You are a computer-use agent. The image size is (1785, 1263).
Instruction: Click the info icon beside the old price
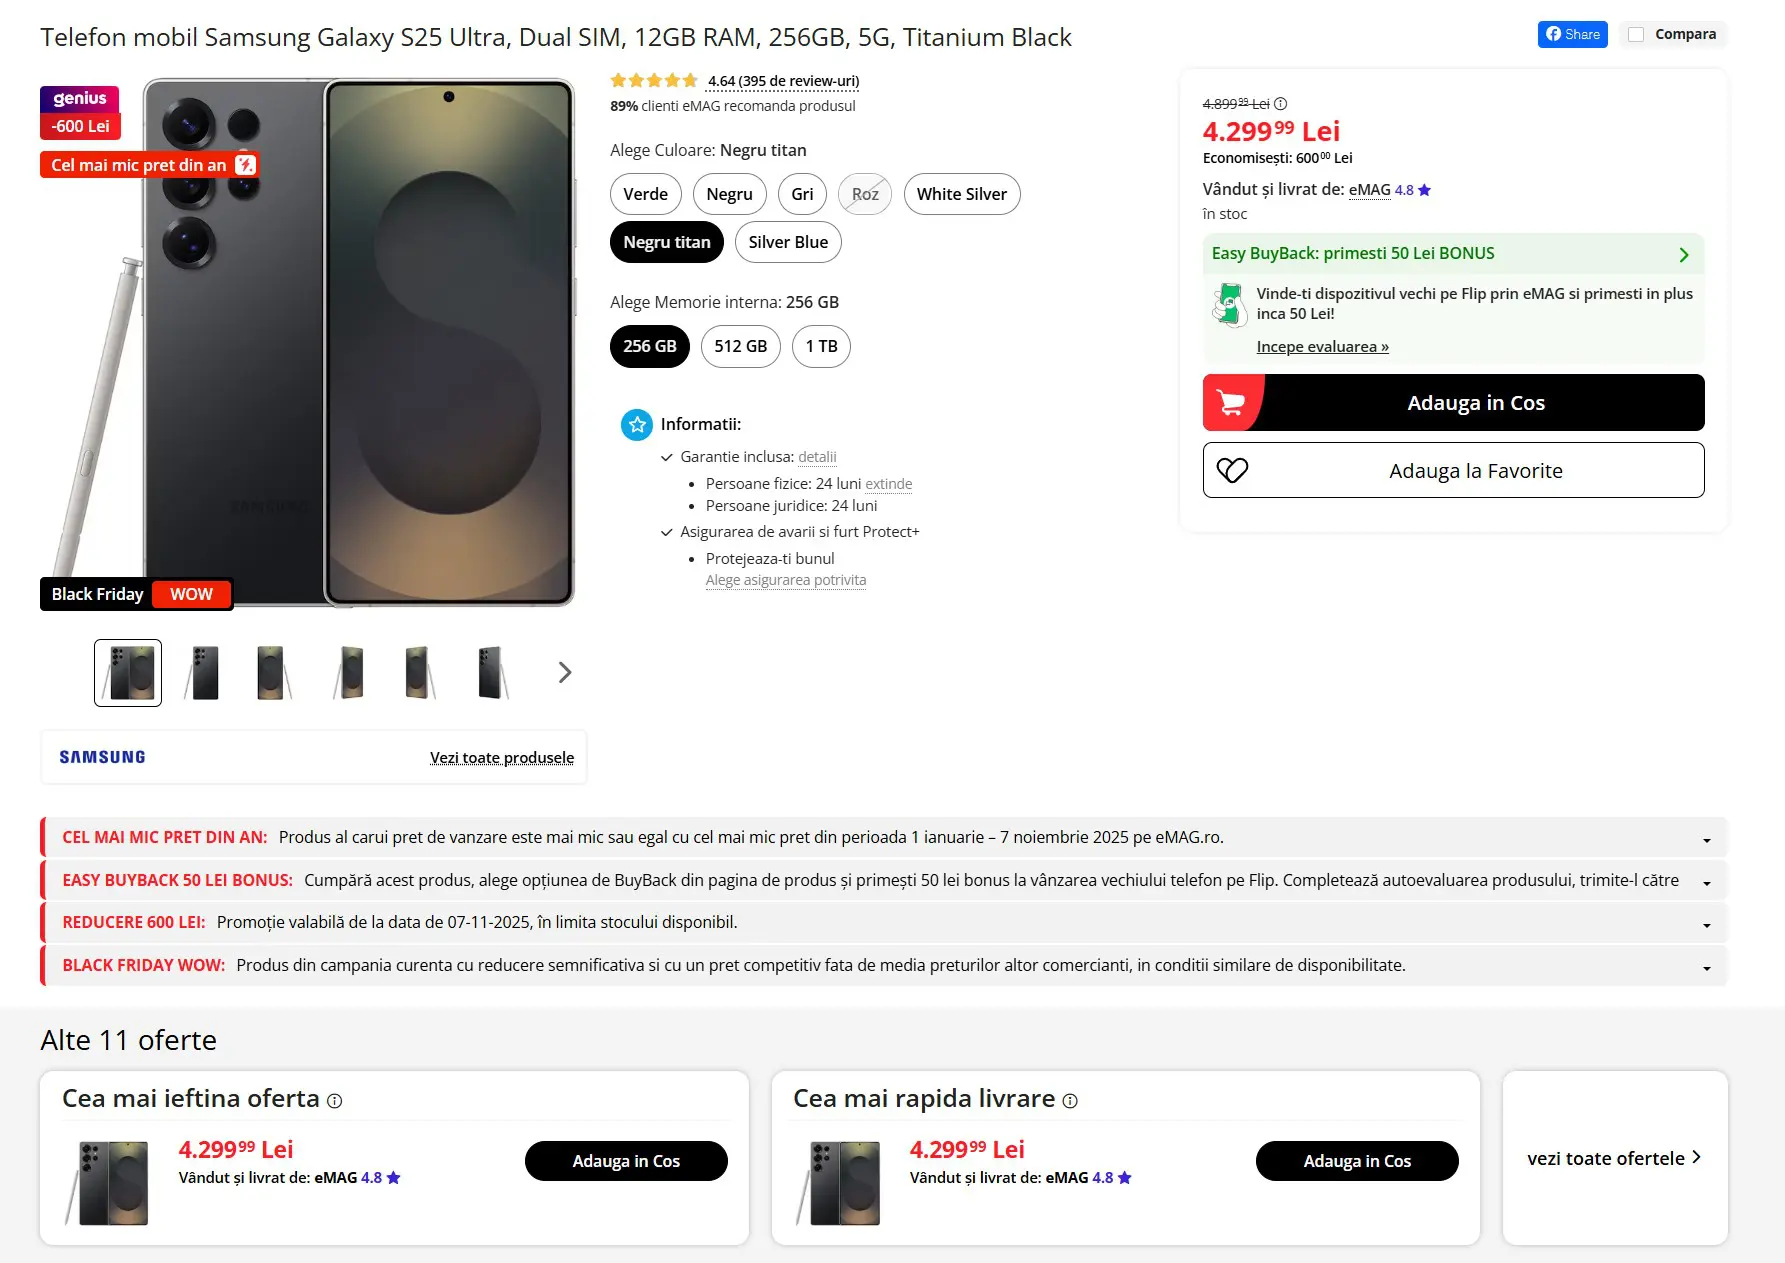1281,104
